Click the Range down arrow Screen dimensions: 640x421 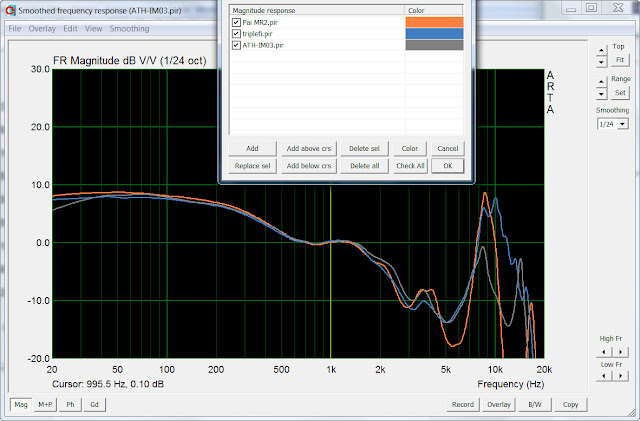coord(601,94)
